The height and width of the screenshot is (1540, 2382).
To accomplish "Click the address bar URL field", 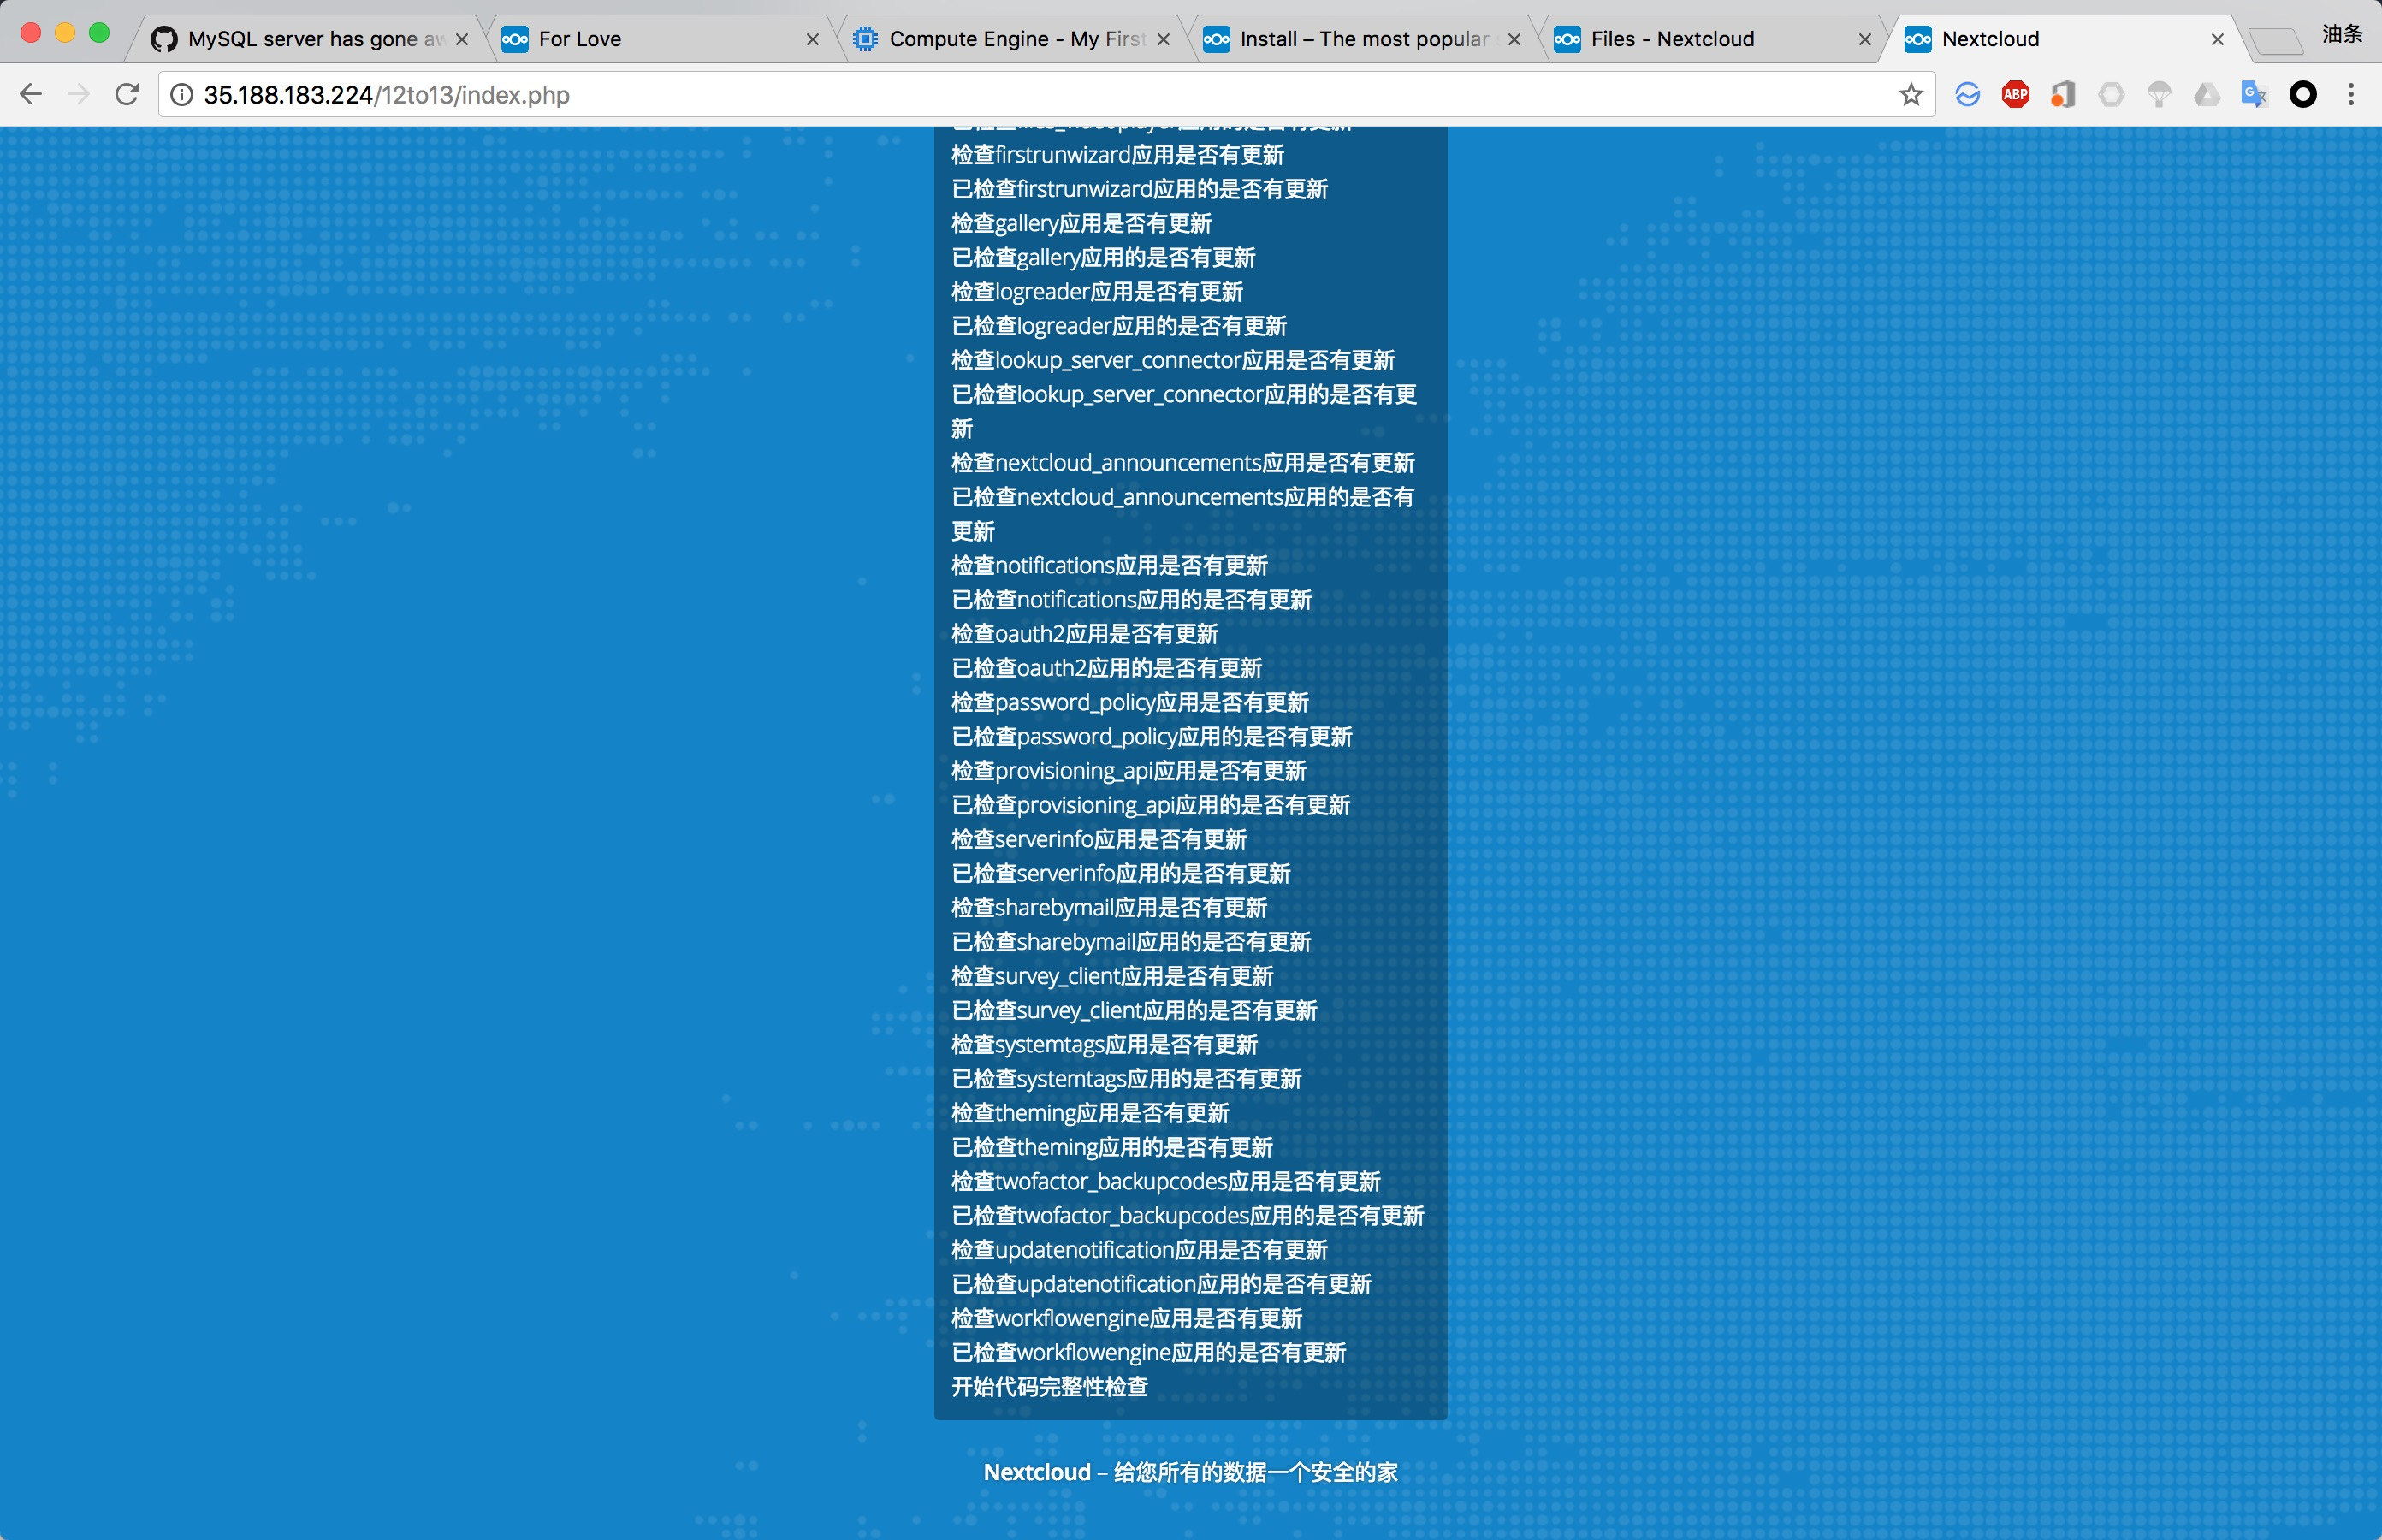I will coord(1000,94).
